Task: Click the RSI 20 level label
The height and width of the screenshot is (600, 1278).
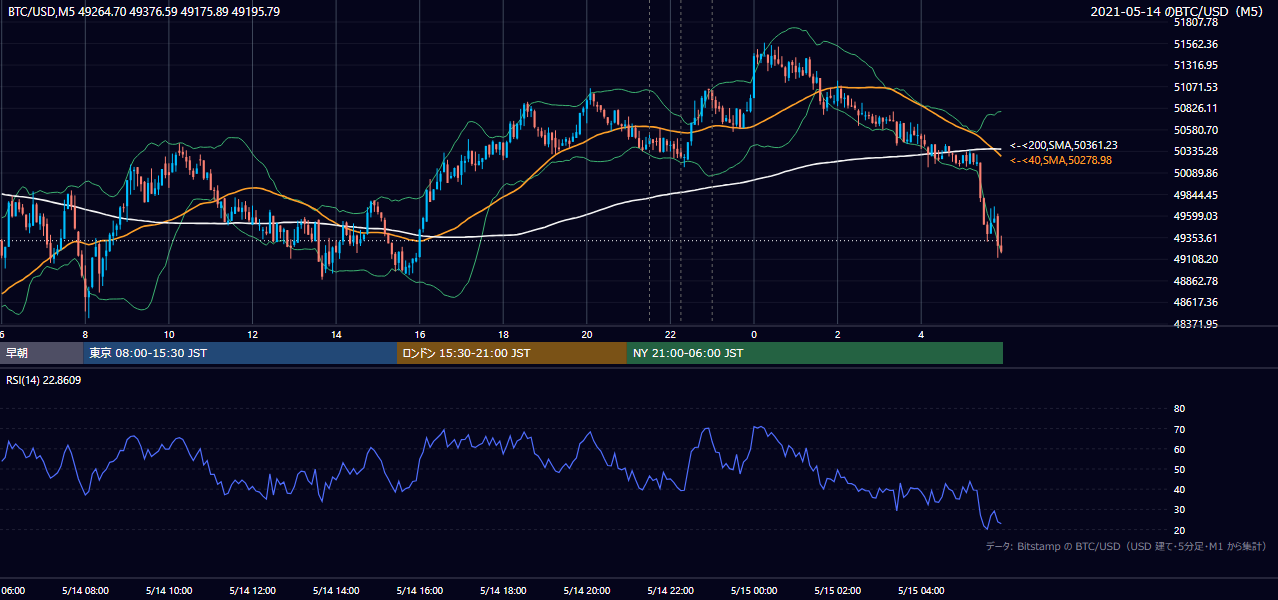Action: (x=1179, y=530)
